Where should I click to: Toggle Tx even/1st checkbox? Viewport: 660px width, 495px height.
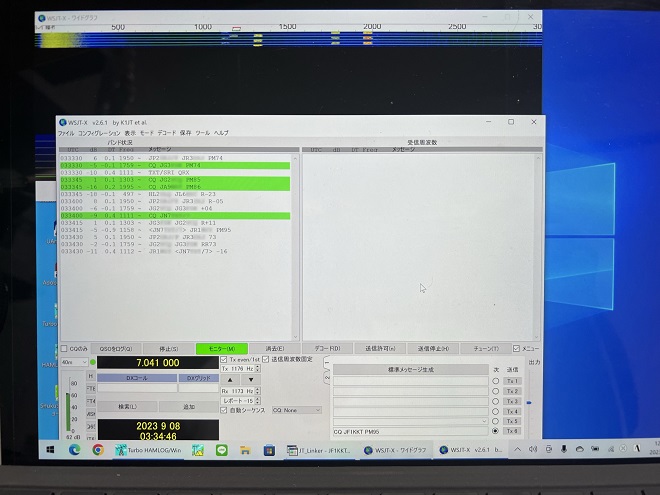click(x=224, y=359)
